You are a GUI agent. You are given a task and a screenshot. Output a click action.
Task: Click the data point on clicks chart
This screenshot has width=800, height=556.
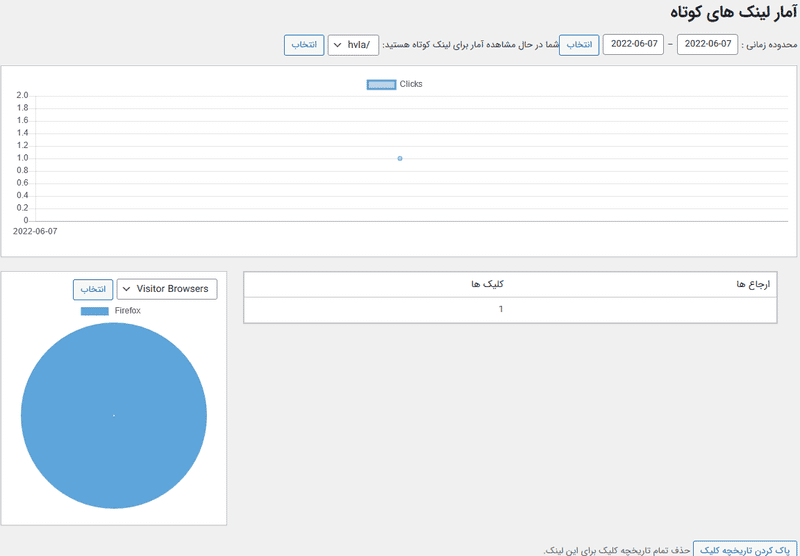click(x=400, y=159)
